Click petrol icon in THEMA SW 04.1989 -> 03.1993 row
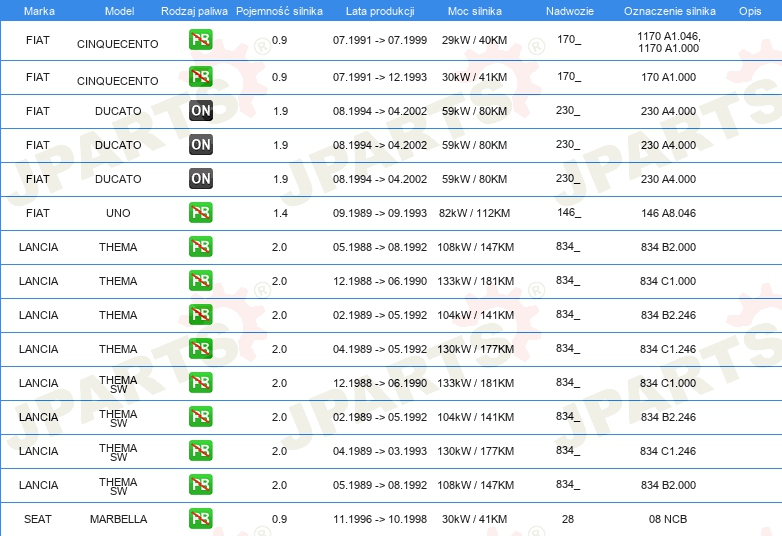The height and width of the screenshot is (536, 782). (200, 451)
